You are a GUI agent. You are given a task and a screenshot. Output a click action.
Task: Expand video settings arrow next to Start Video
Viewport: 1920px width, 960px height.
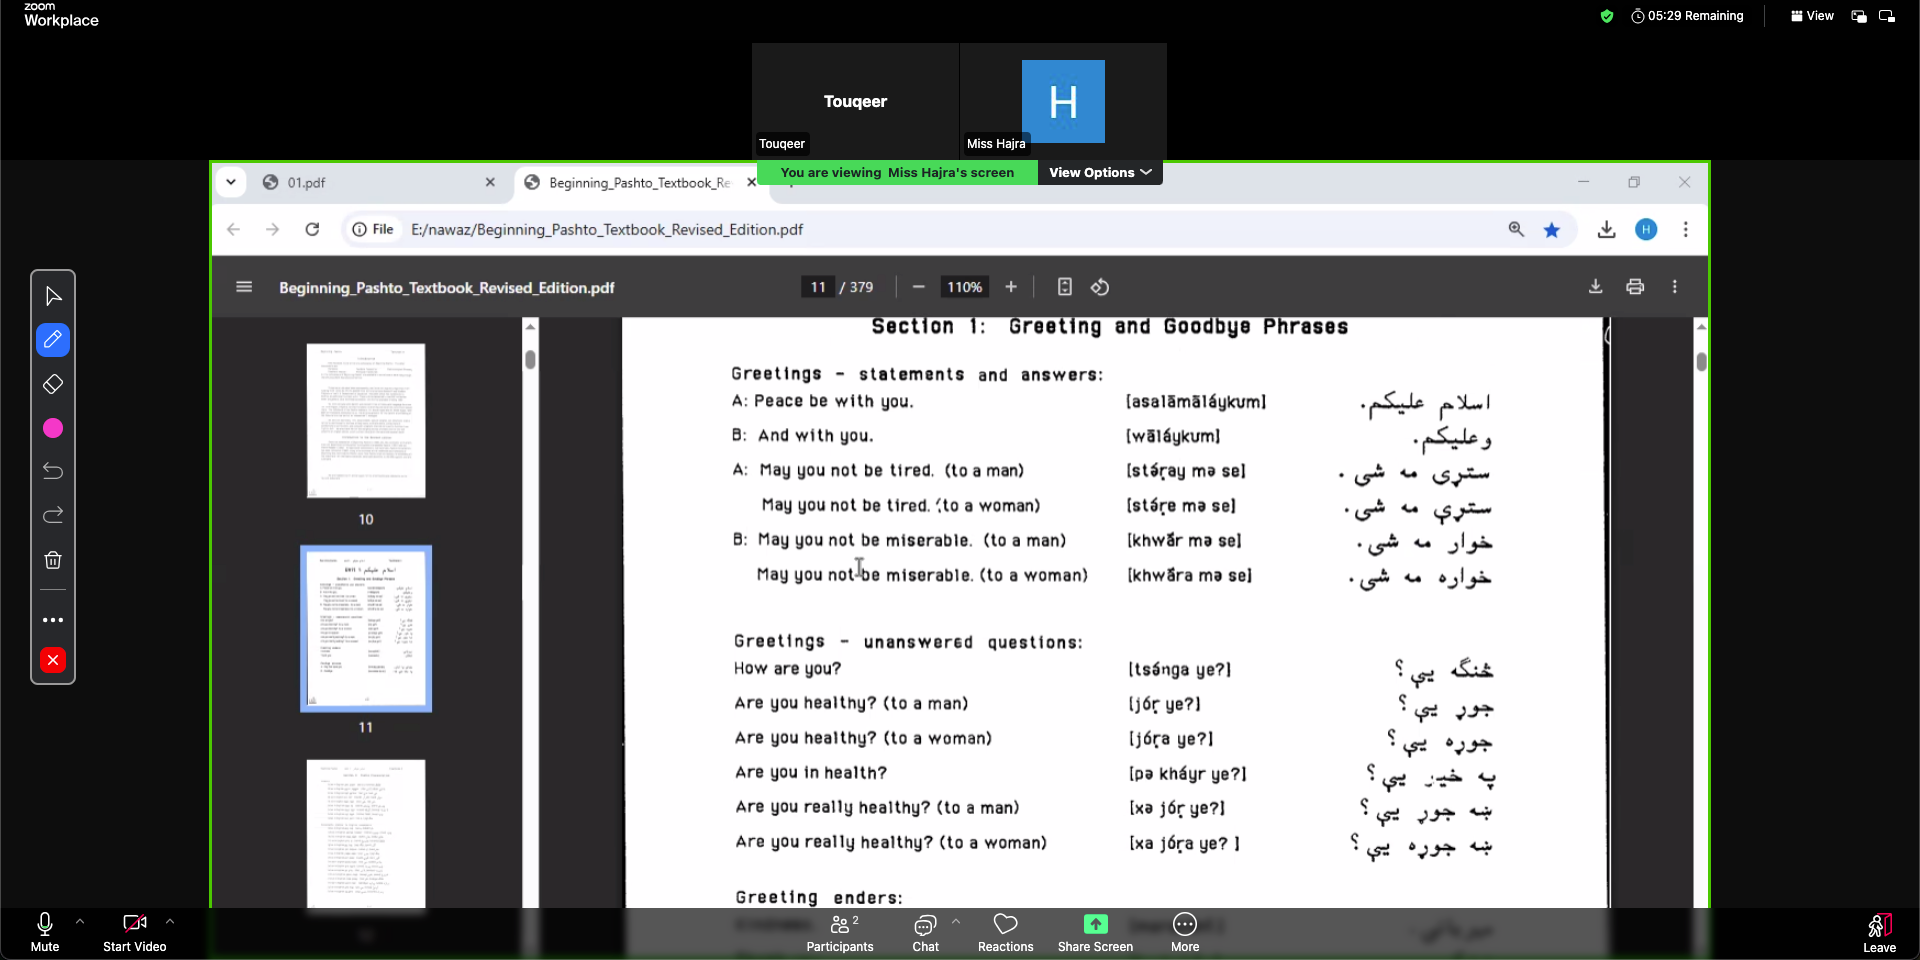(x=170, y=922)
